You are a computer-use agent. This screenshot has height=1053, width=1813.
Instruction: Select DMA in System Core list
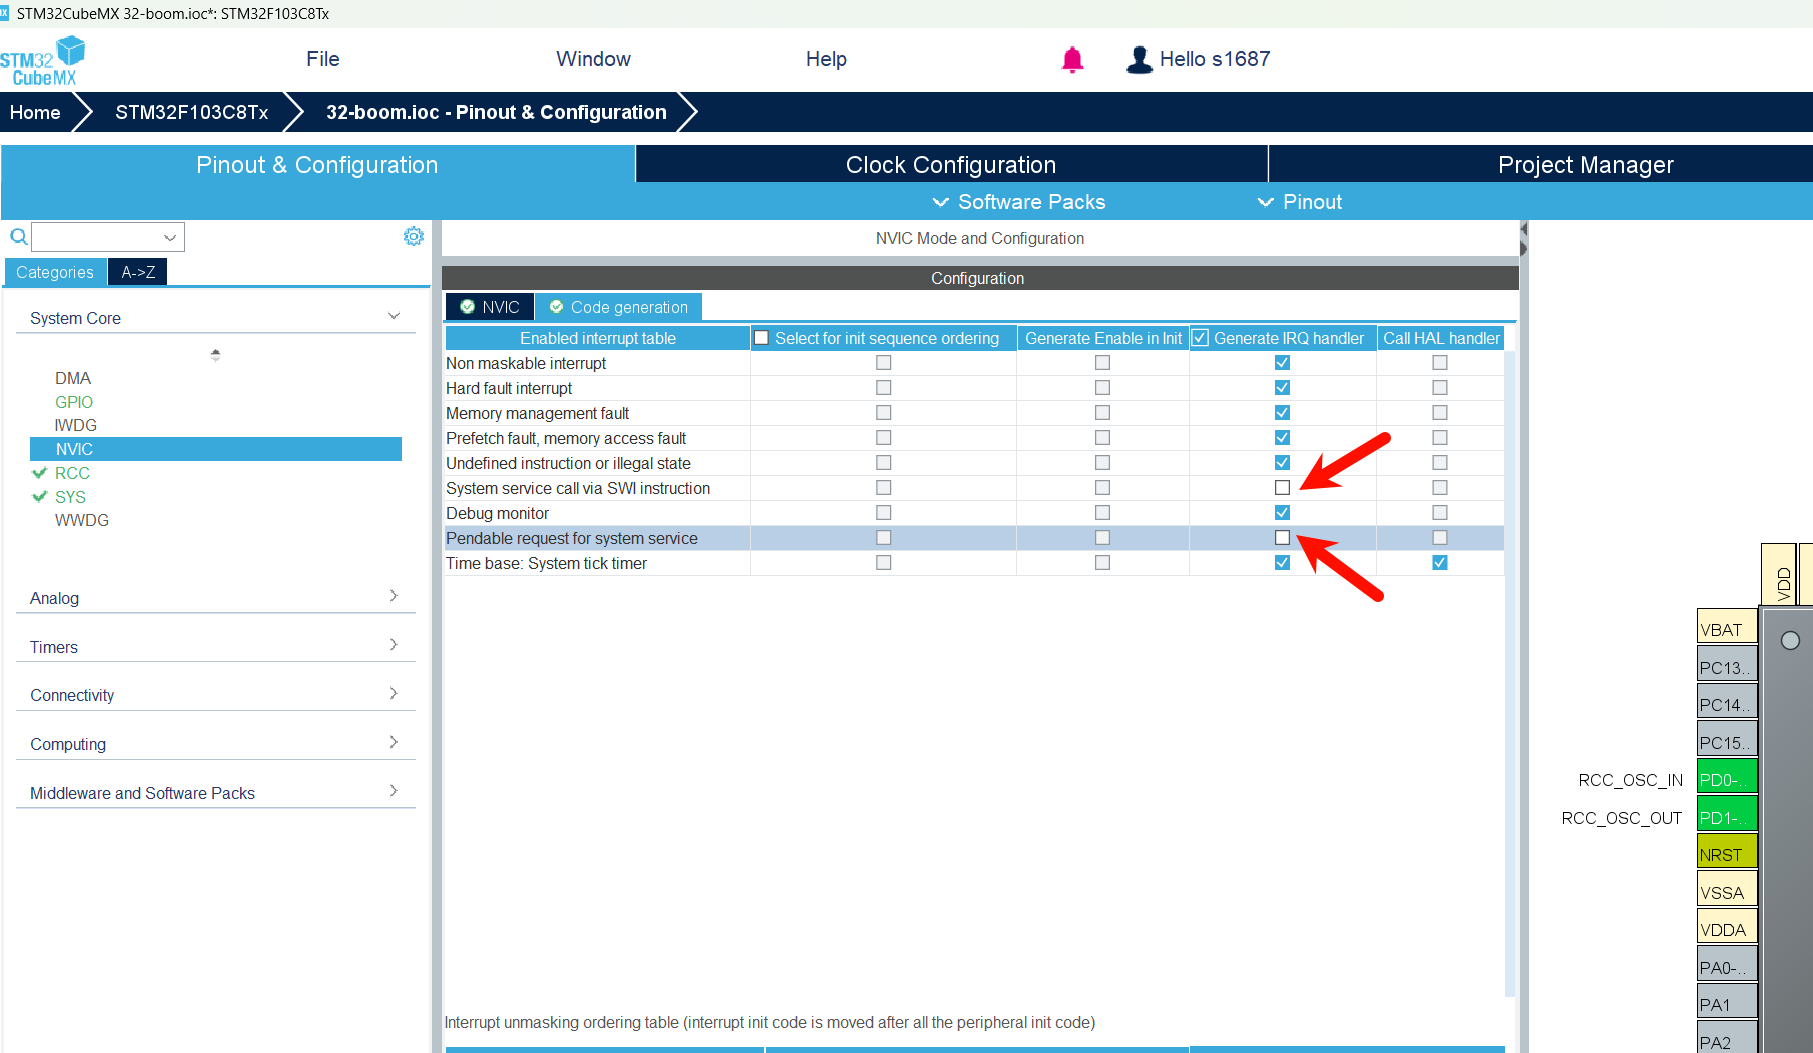[x=73, y=378]
